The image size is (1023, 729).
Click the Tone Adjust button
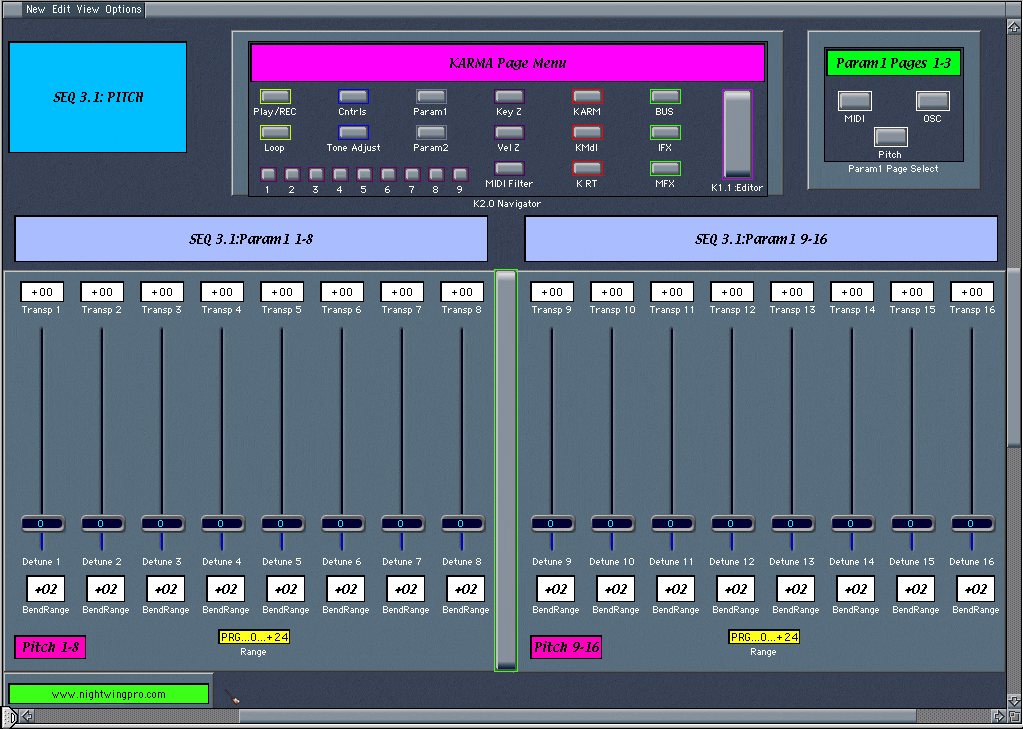coord(353,132)
